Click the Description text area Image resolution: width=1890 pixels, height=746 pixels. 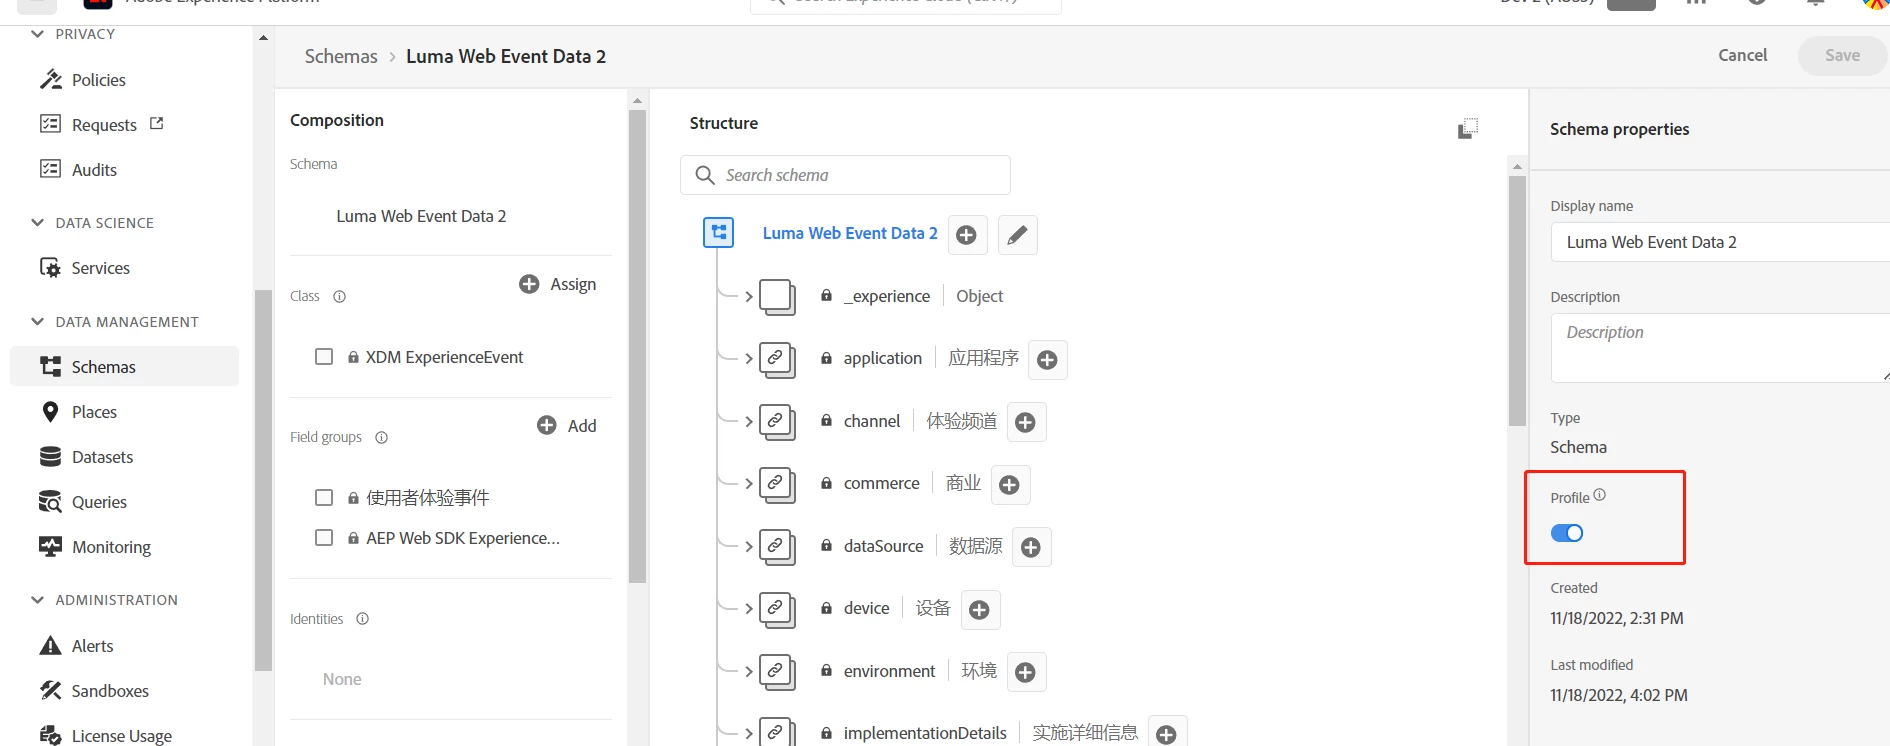1720,348
